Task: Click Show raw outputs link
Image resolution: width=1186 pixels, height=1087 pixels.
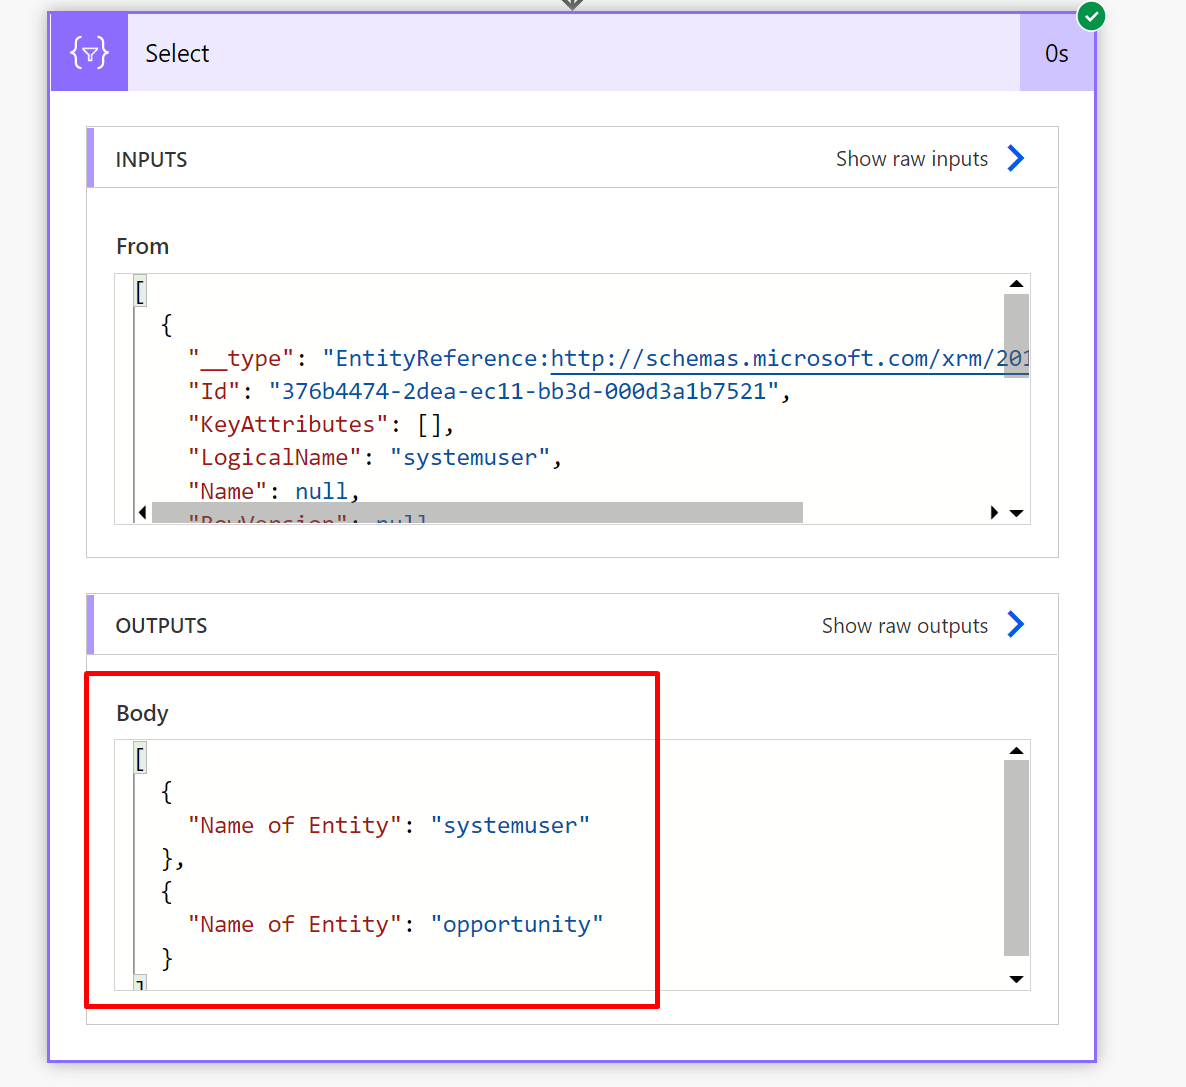Action: 905,626
